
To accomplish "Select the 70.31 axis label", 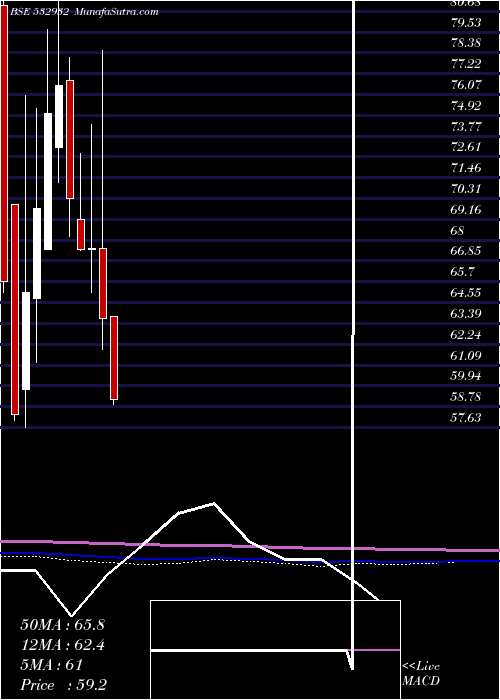I will [467, 189].
